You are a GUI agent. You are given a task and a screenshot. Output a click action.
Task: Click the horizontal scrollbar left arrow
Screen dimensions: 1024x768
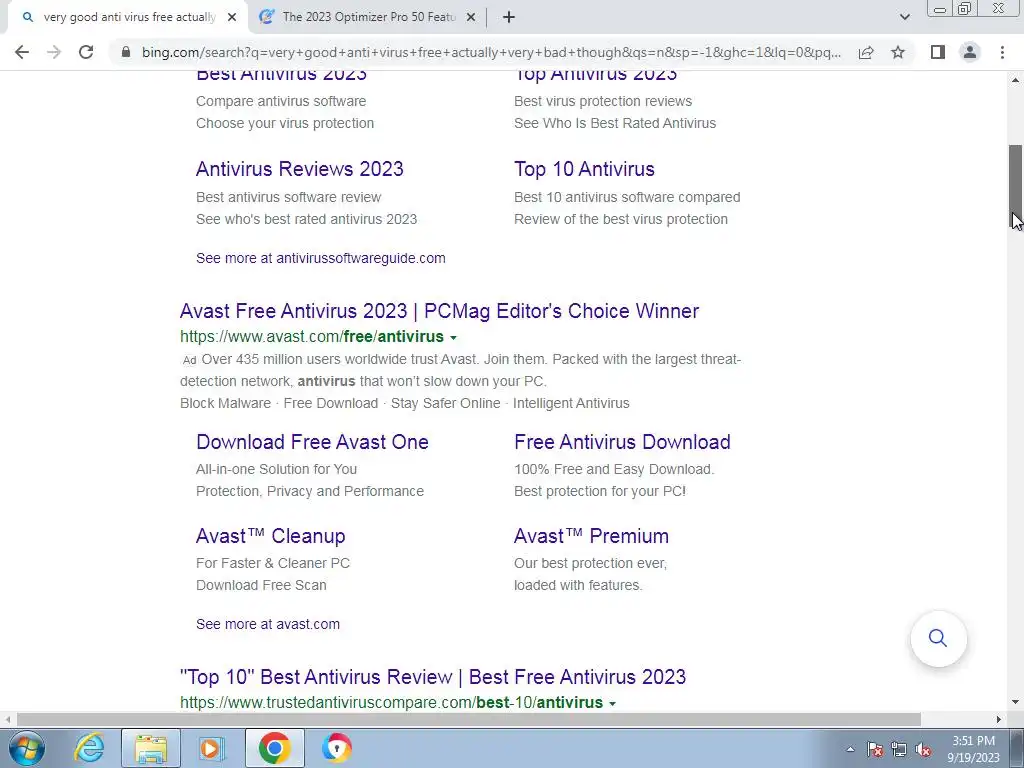[7, 719]
